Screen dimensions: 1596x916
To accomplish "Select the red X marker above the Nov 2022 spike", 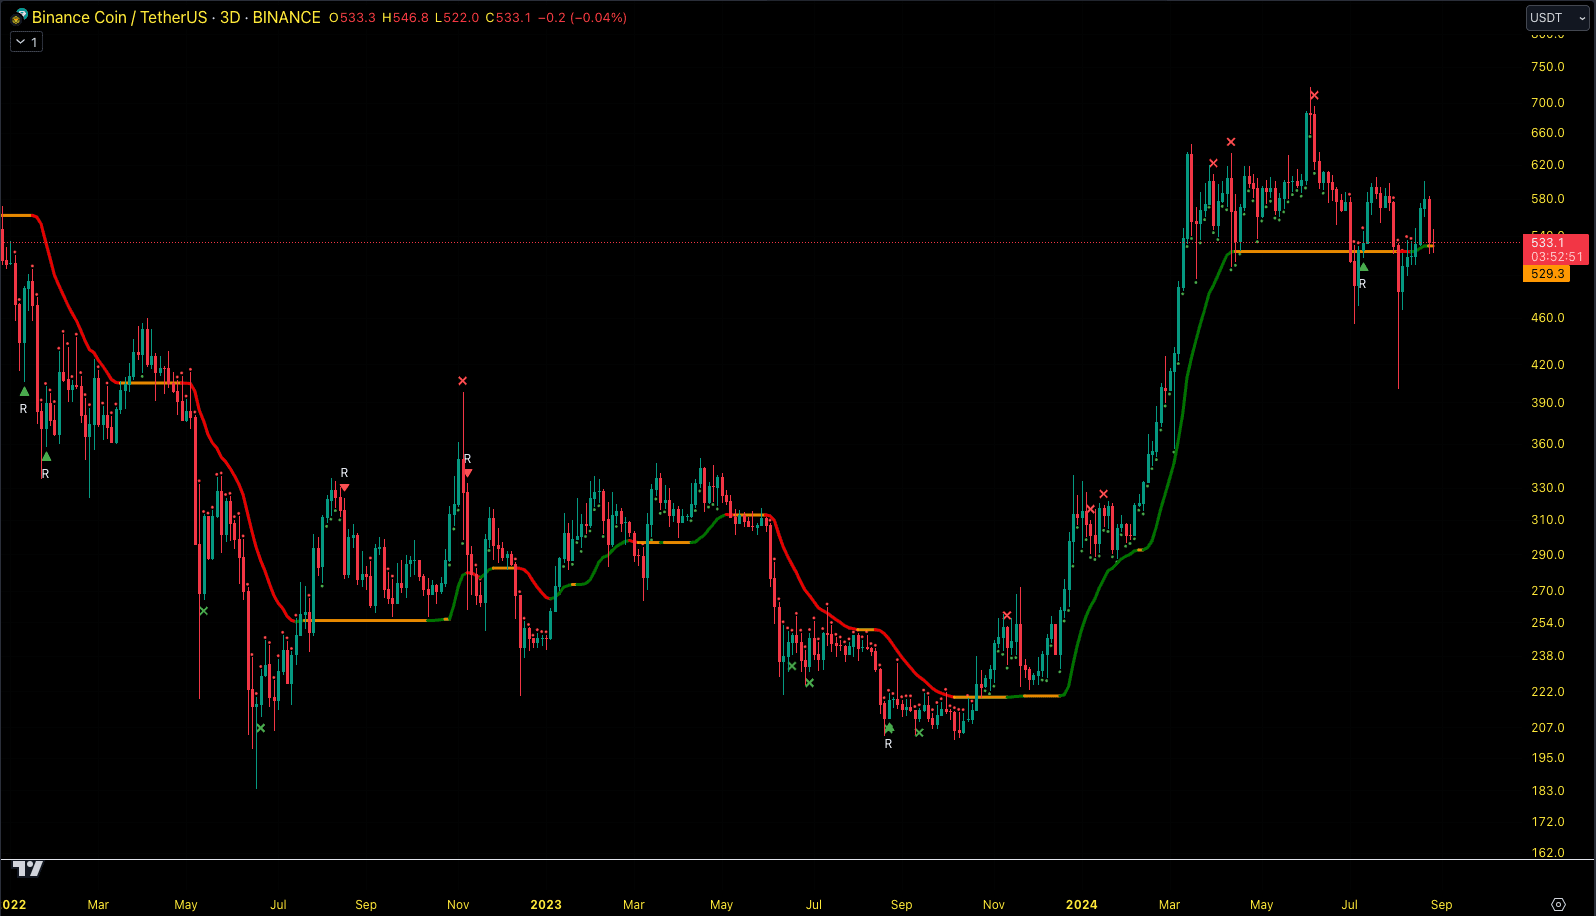I will 462,381.
